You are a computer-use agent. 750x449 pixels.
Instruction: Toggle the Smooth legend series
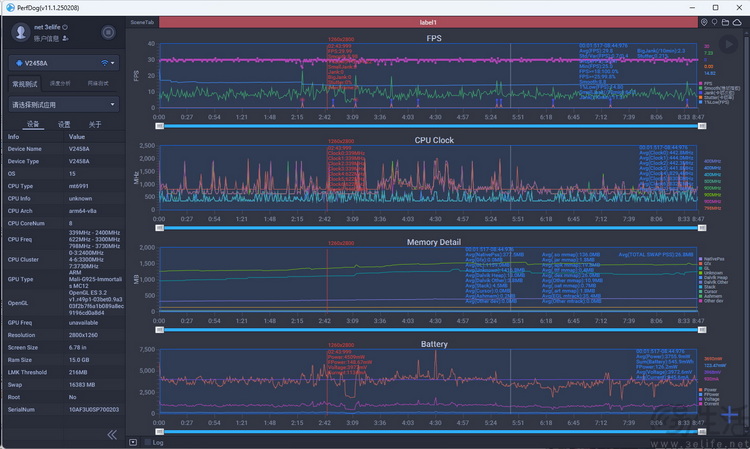[719, 88]
